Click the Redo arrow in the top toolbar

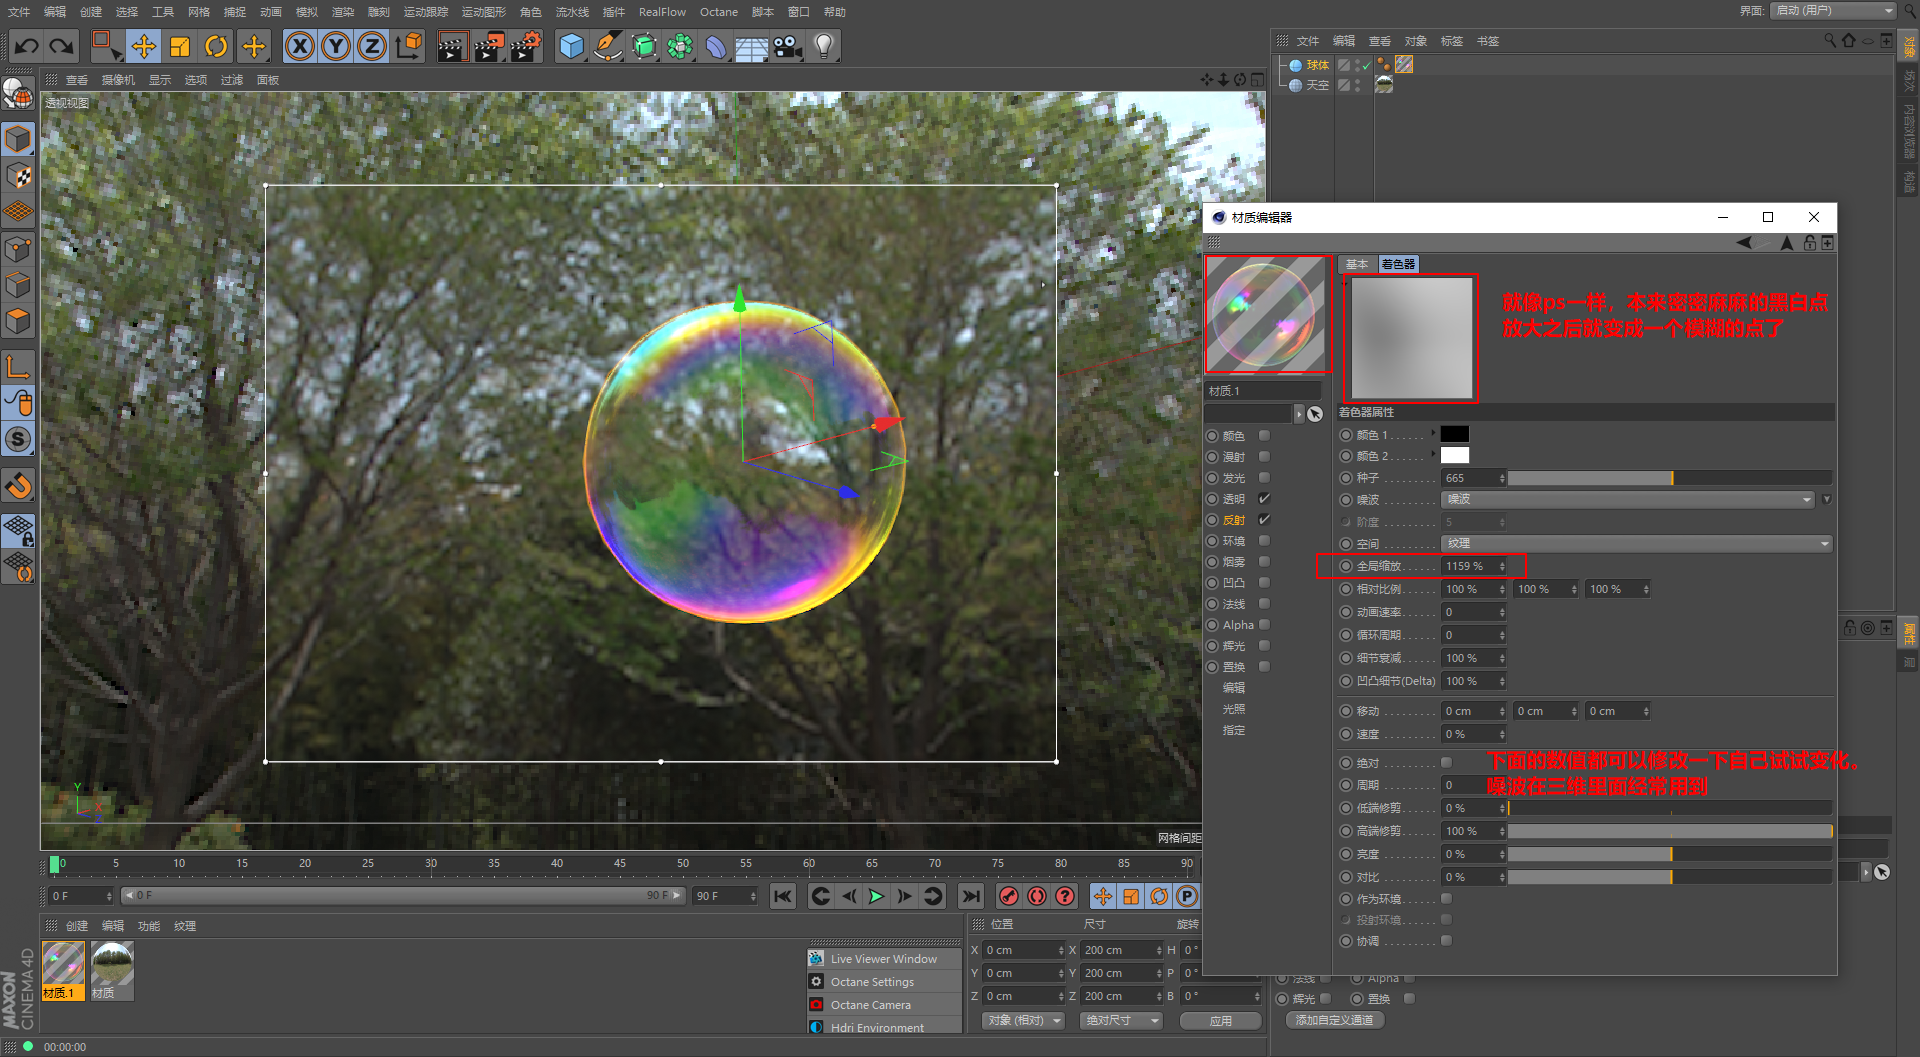point(62,46)
